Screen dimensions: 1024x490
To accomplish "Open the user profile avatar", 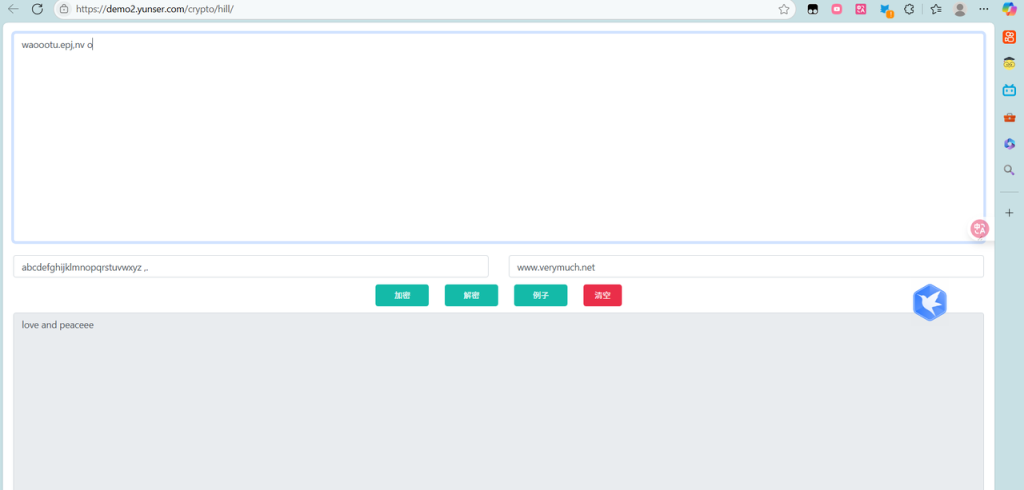I will (960, 9).
